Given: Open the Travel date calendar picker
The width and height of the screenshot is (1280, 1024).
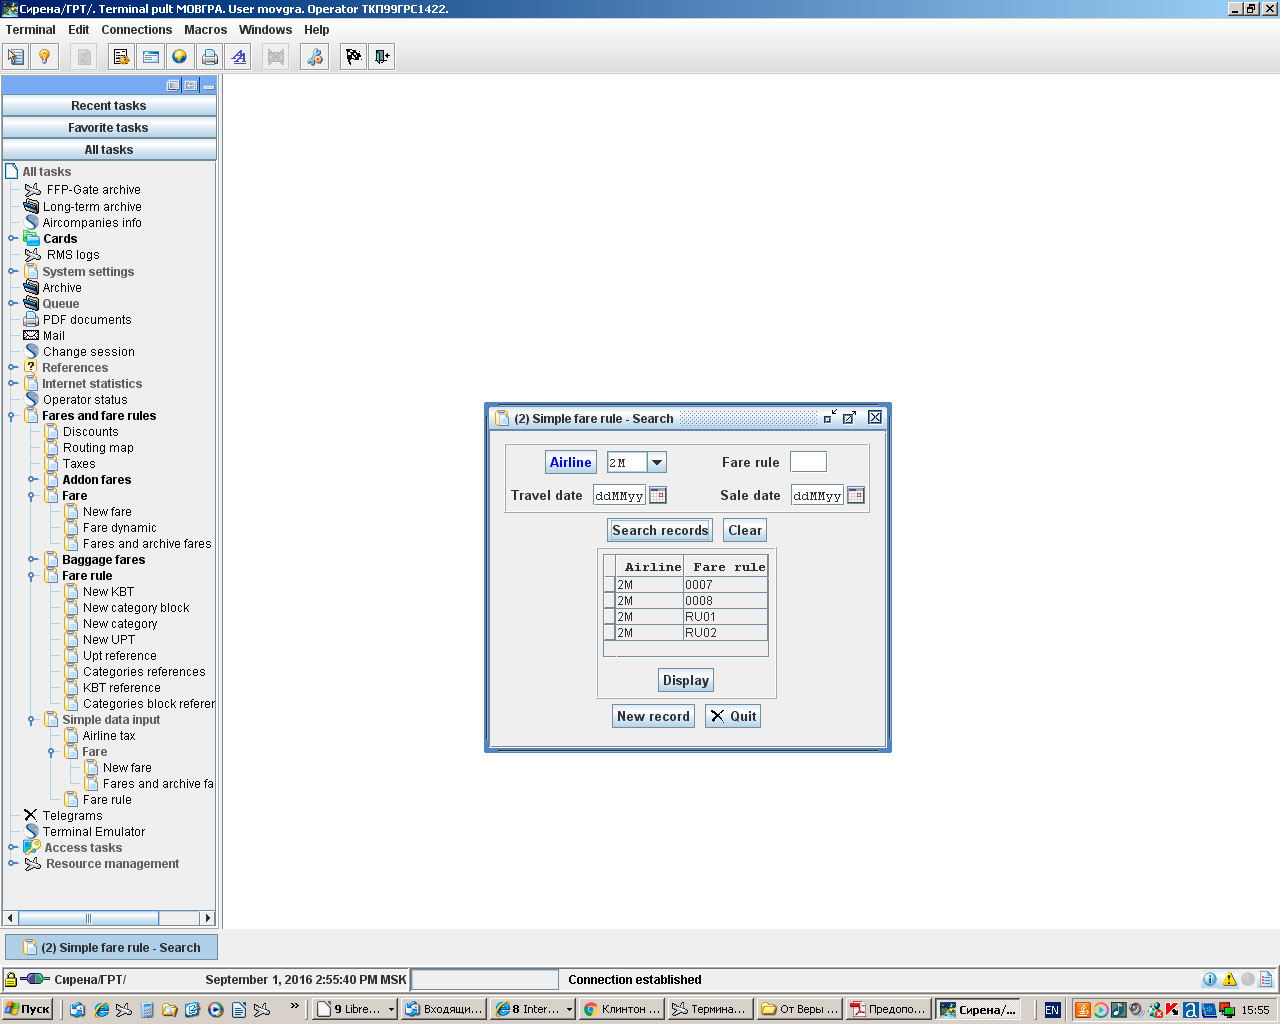Looking at the screenshot, I should pos(658,495).
